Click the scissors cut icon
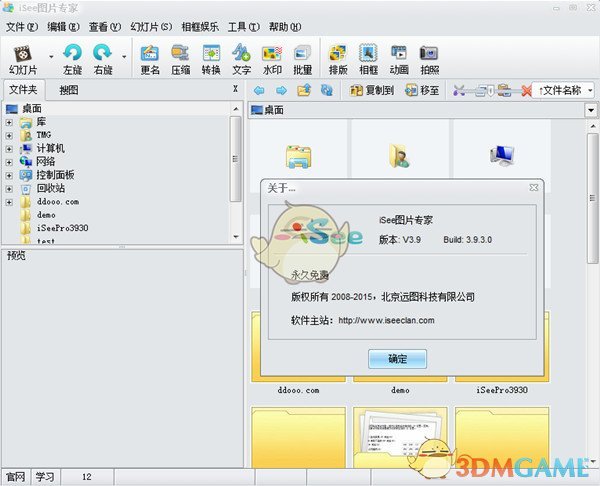600x486 pixels. pyautogui.click(x=459, y=91)
